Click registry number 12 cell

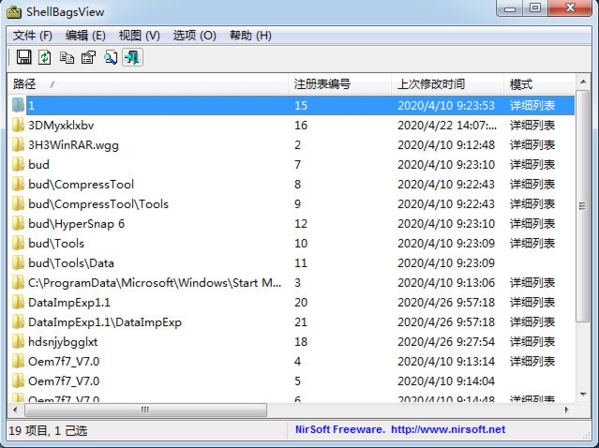301,223
